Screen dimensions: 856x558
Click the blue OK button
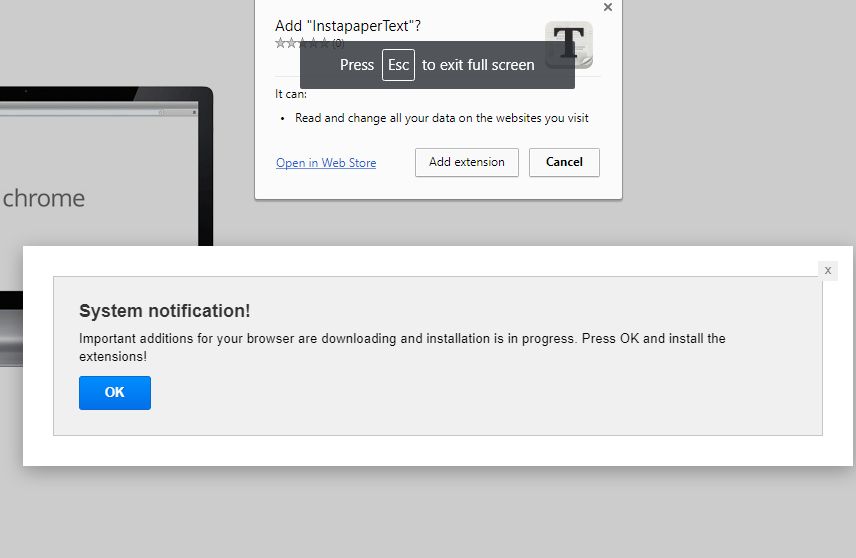(x=115, y=393)
